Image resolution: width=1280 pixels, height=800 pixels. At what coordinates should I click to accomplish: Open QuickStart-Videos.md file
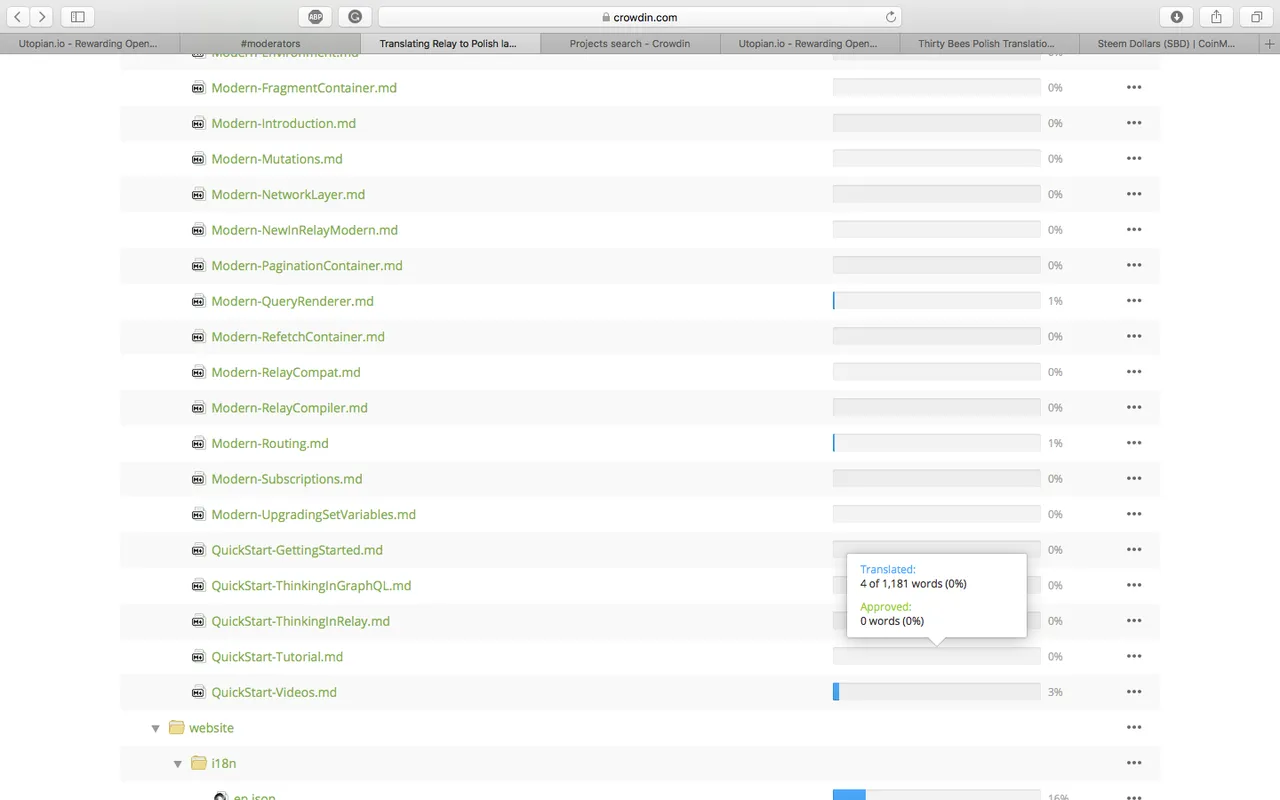(x=273, y=692)
